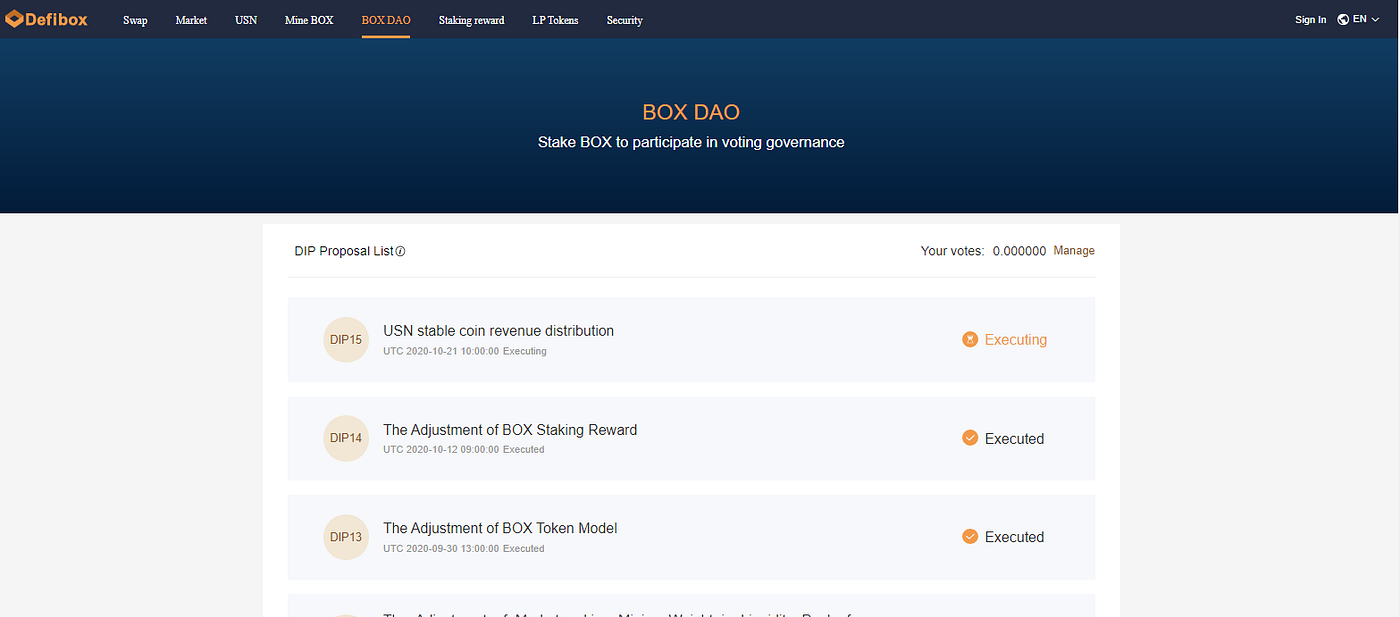1400x617 pixels.
Task: Click the orange Executing status label
Action: (x=1015, y=340)
